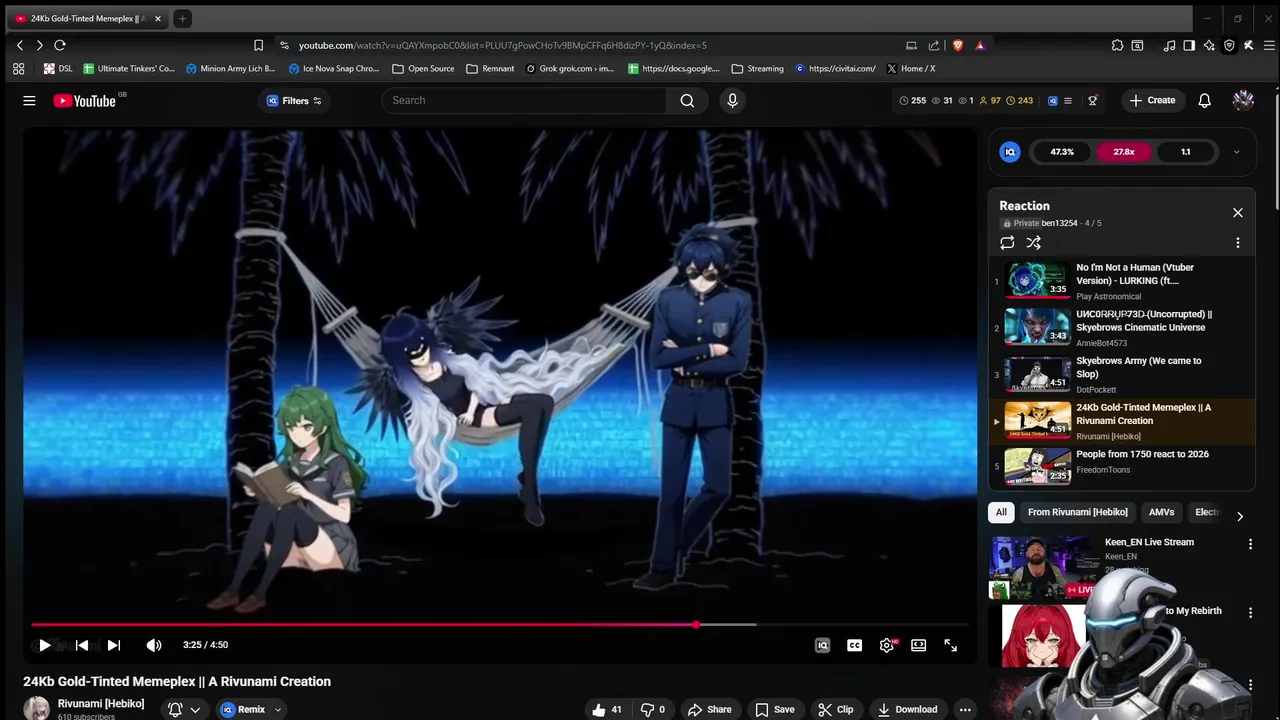Screen dimensions: 1280x720
Task: Like the video
Action: (x=606, y=709)
